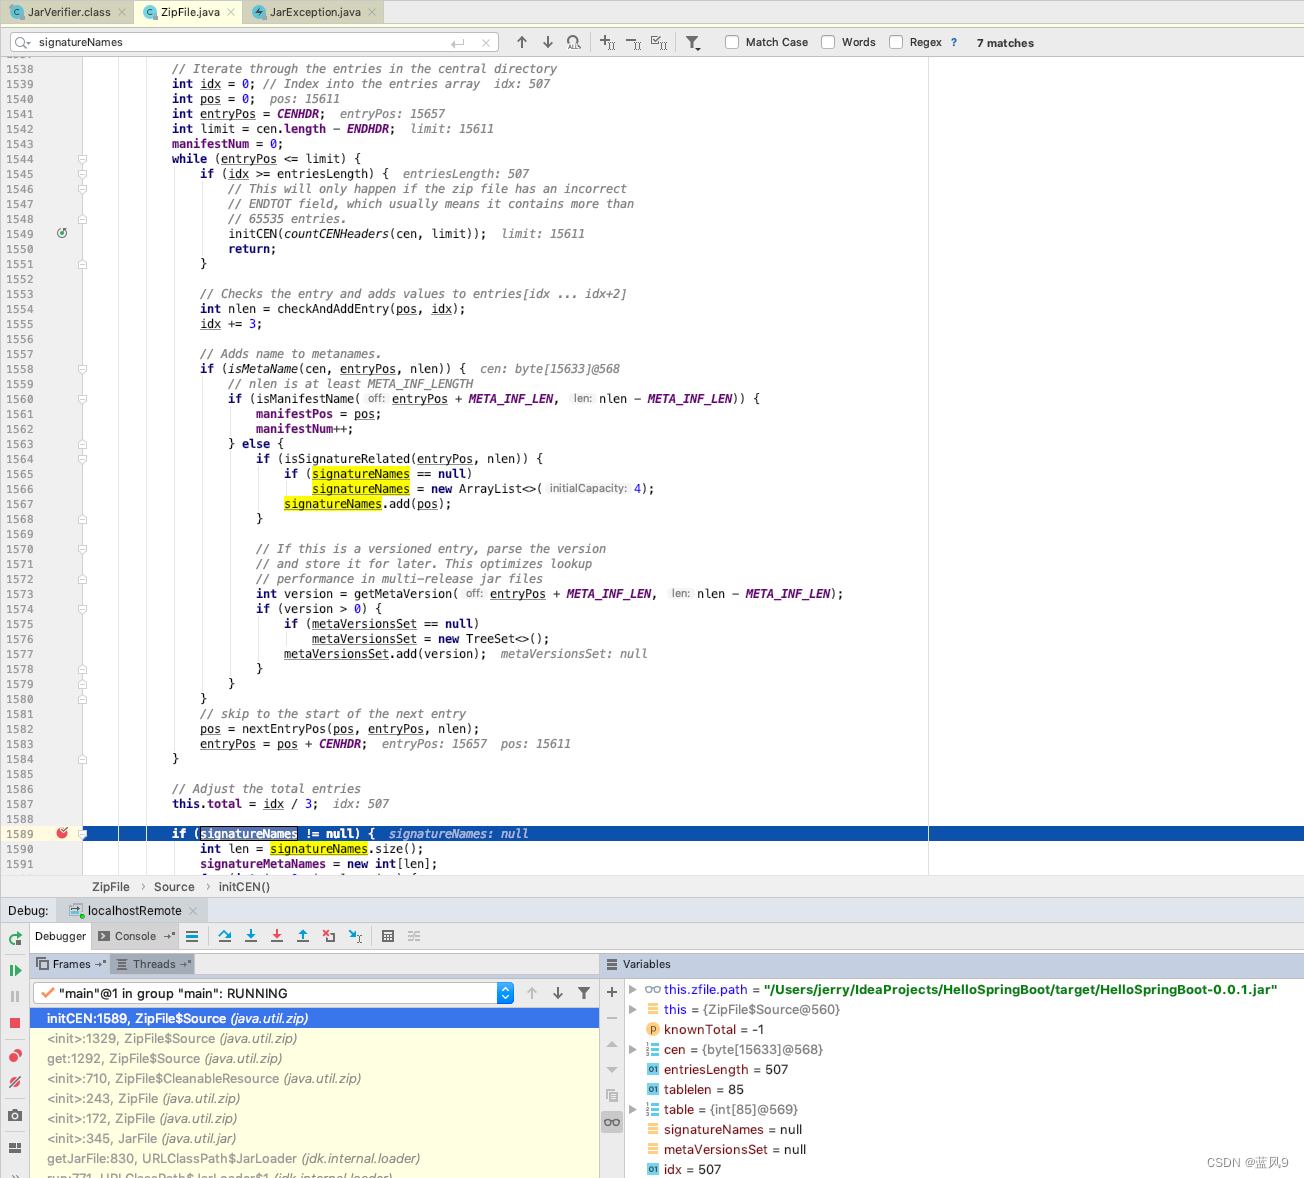Click the ZipFile breadcrumb
The height and width of the screenshot is (1178, 1304).
[x=111, y=887]
